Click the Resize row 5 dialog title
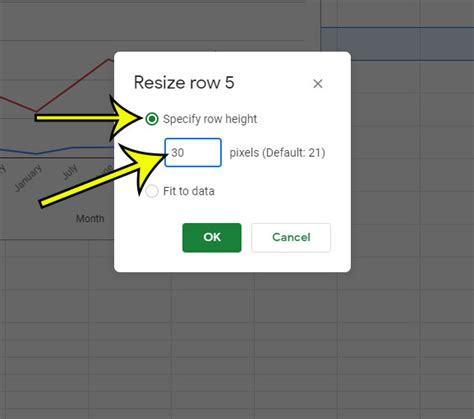The height and width of the screenshot is (419, 474). (x=184, y=82)
